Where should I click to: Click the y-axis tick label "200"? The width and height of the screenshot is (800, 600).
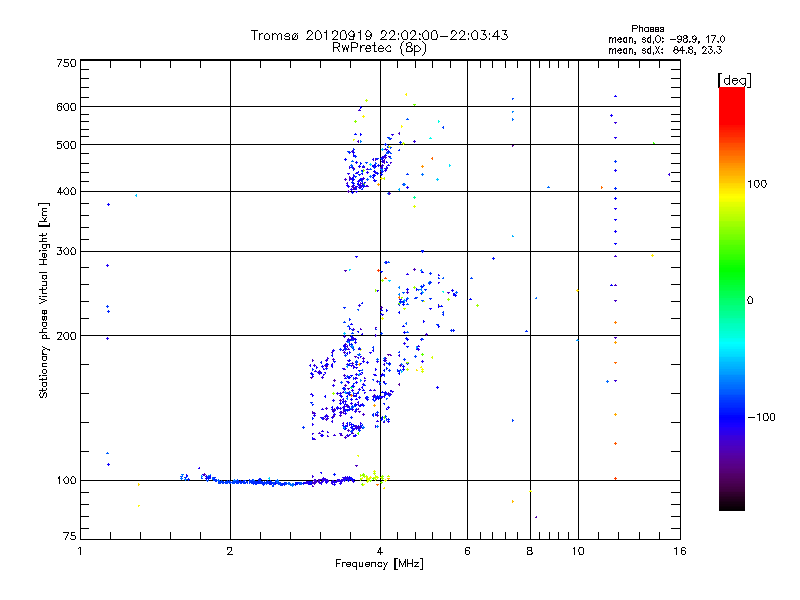66,336
